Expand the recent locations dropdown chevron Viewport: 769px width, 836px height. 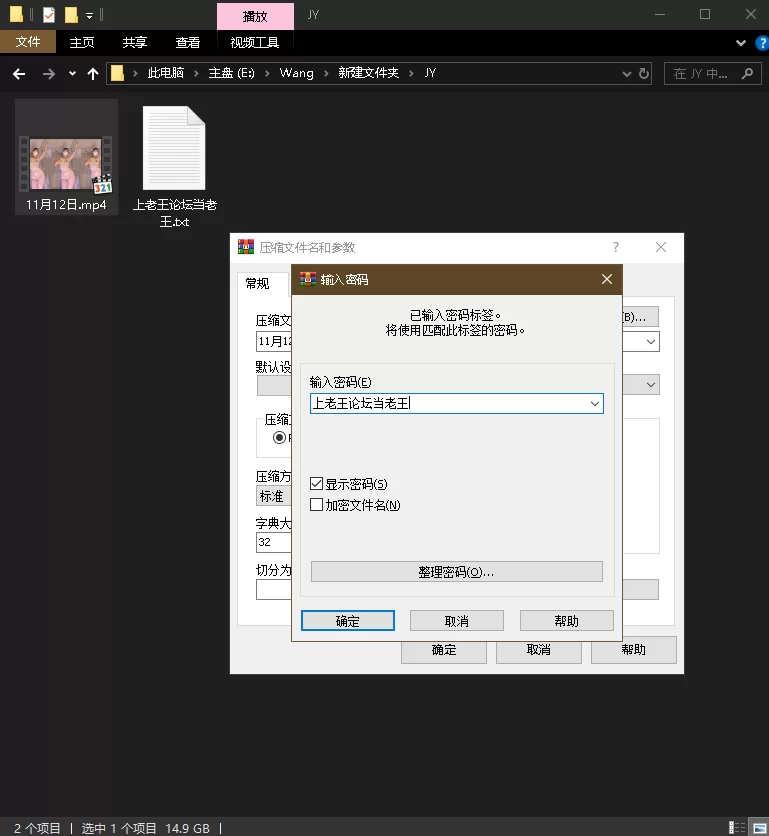click(72, 74)
